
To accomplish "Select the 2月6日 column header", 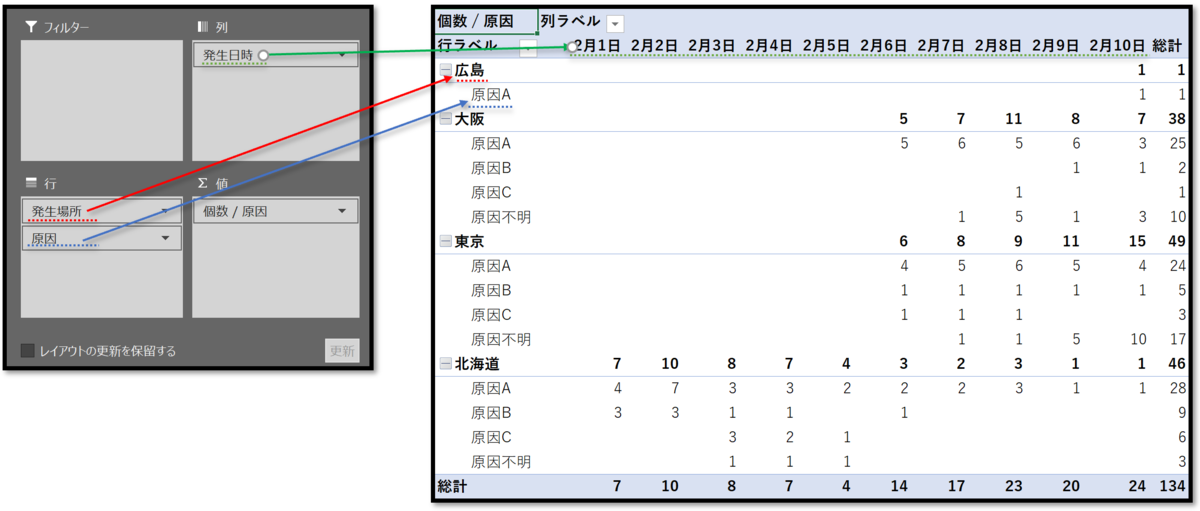I will click(x=884, y=45).
